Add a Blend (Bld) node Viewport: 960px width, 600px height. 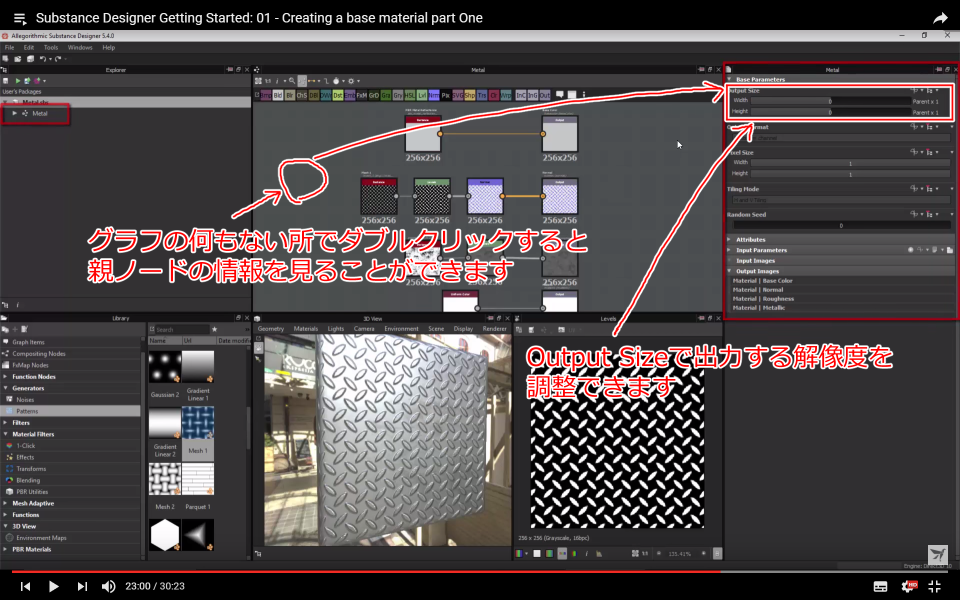coord(278,95)
